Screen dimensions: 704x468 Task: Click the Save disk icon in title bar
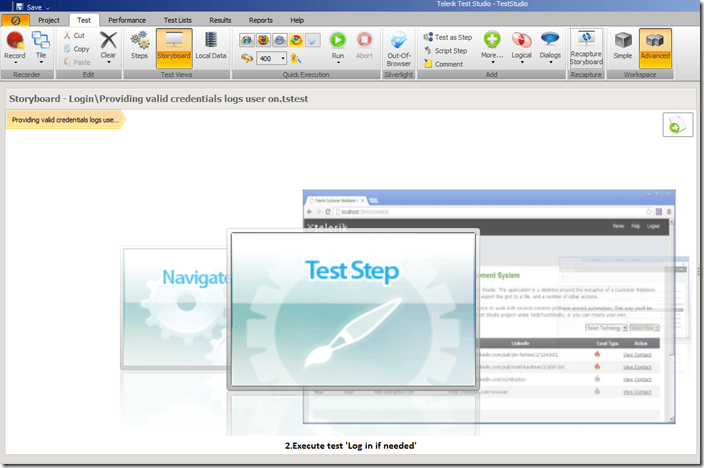[x=19, y=6]
